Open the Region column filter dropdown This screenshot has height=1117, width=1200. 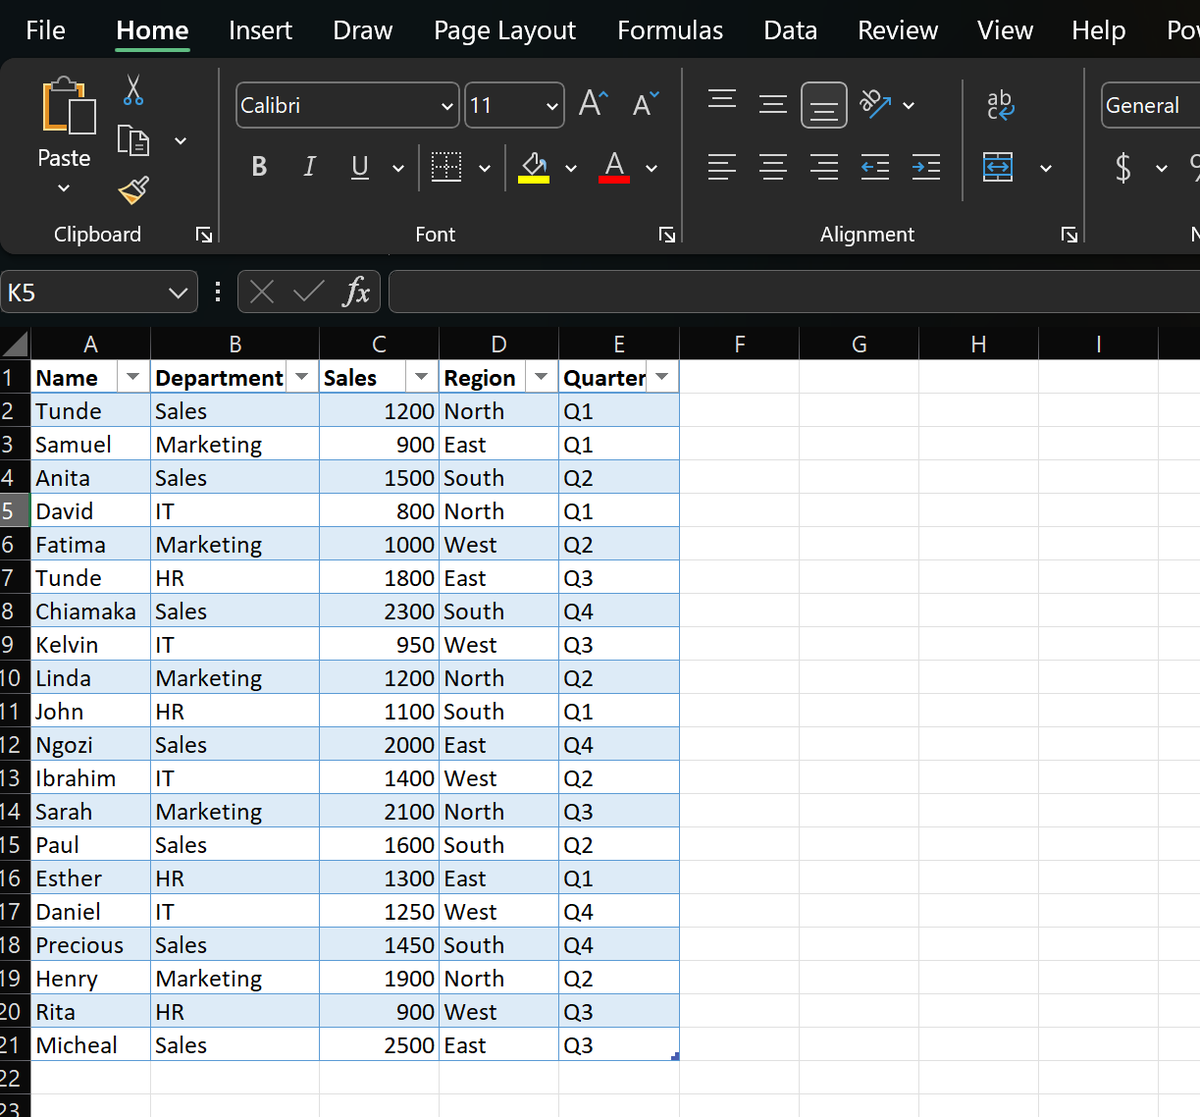click(541, 377)
